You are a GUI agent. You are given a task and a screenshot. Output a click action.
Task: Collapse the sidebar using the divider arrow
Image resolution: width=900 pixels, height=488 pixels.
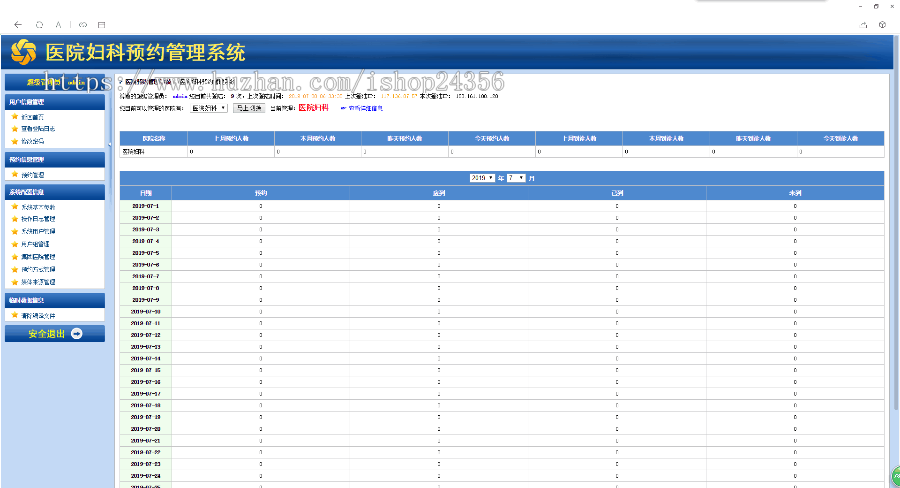pos(110,144)
